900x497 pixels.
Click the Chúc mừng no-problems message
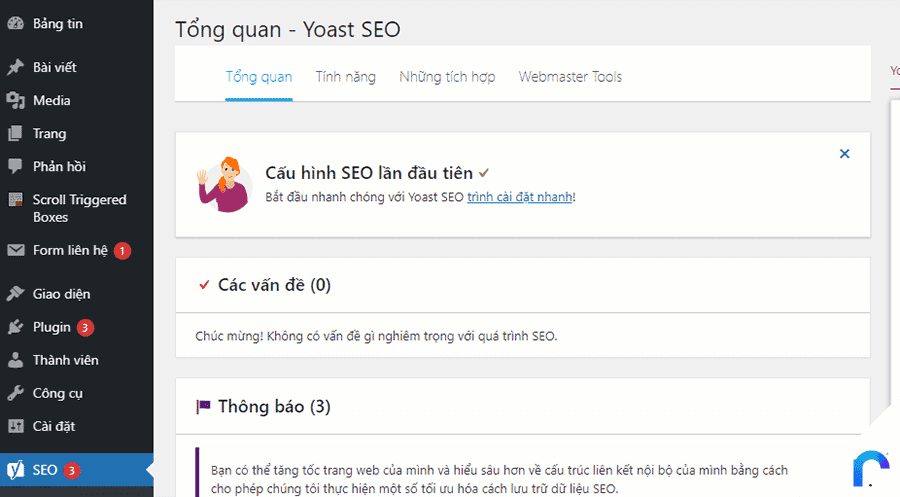coord(376,336)
